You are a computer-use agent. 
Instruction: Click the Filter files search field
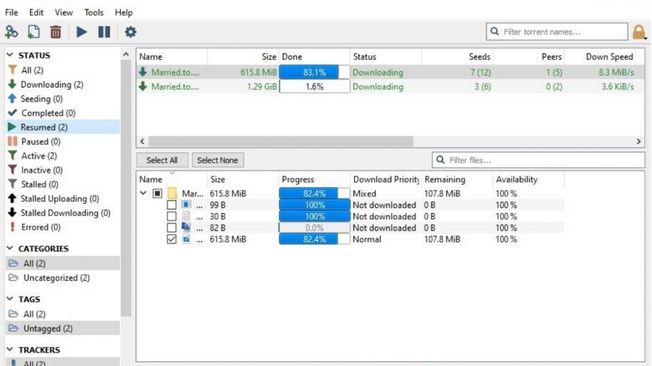click(x=538, y=160)
